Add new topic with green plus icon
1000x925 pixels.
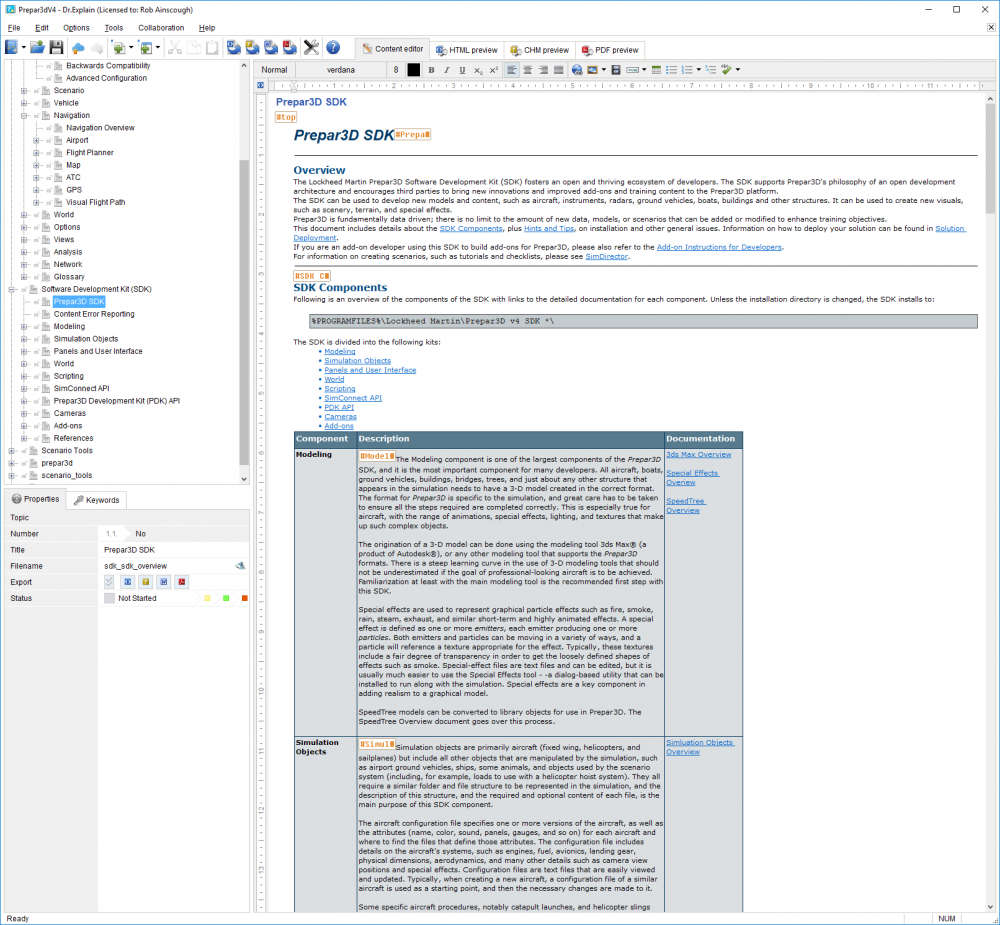118,48
